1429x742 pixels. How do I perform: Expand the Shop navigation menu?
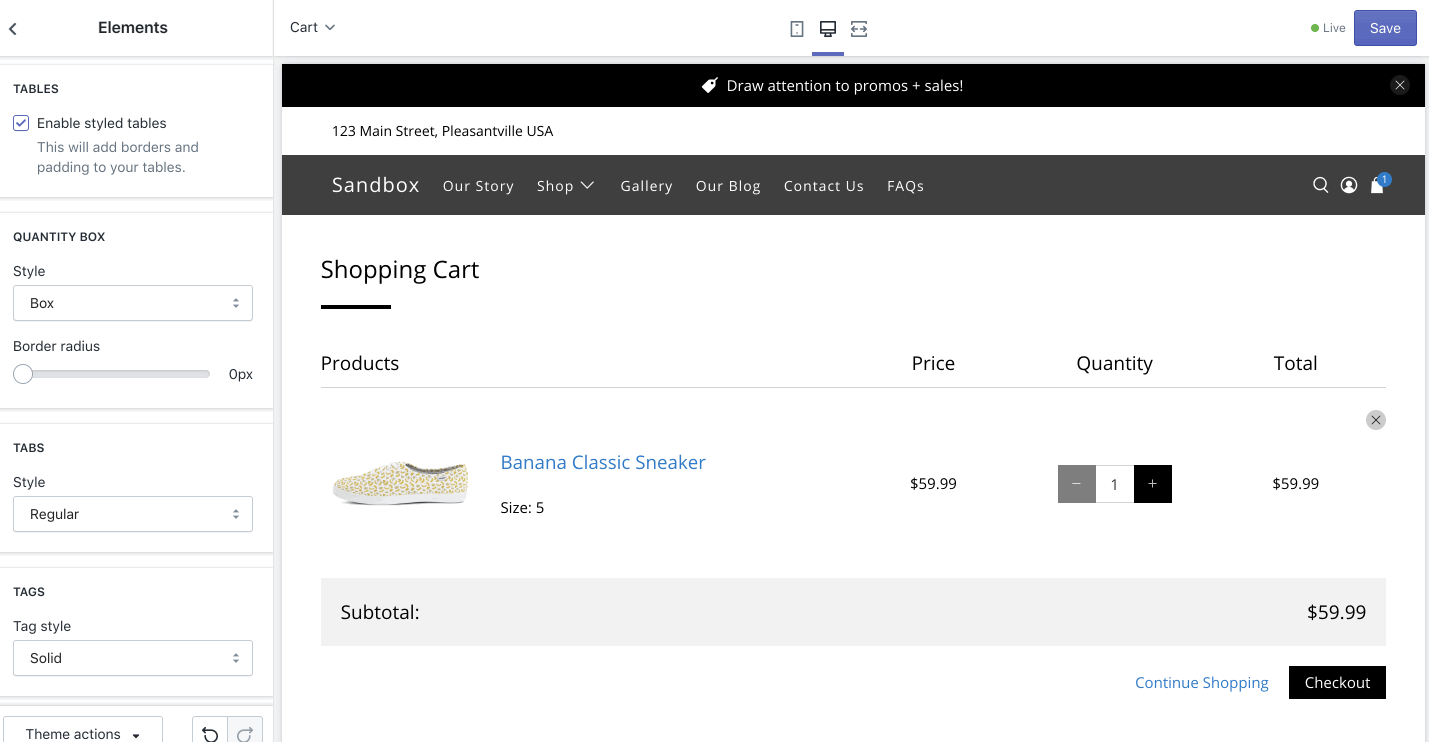tap(565, 186)
